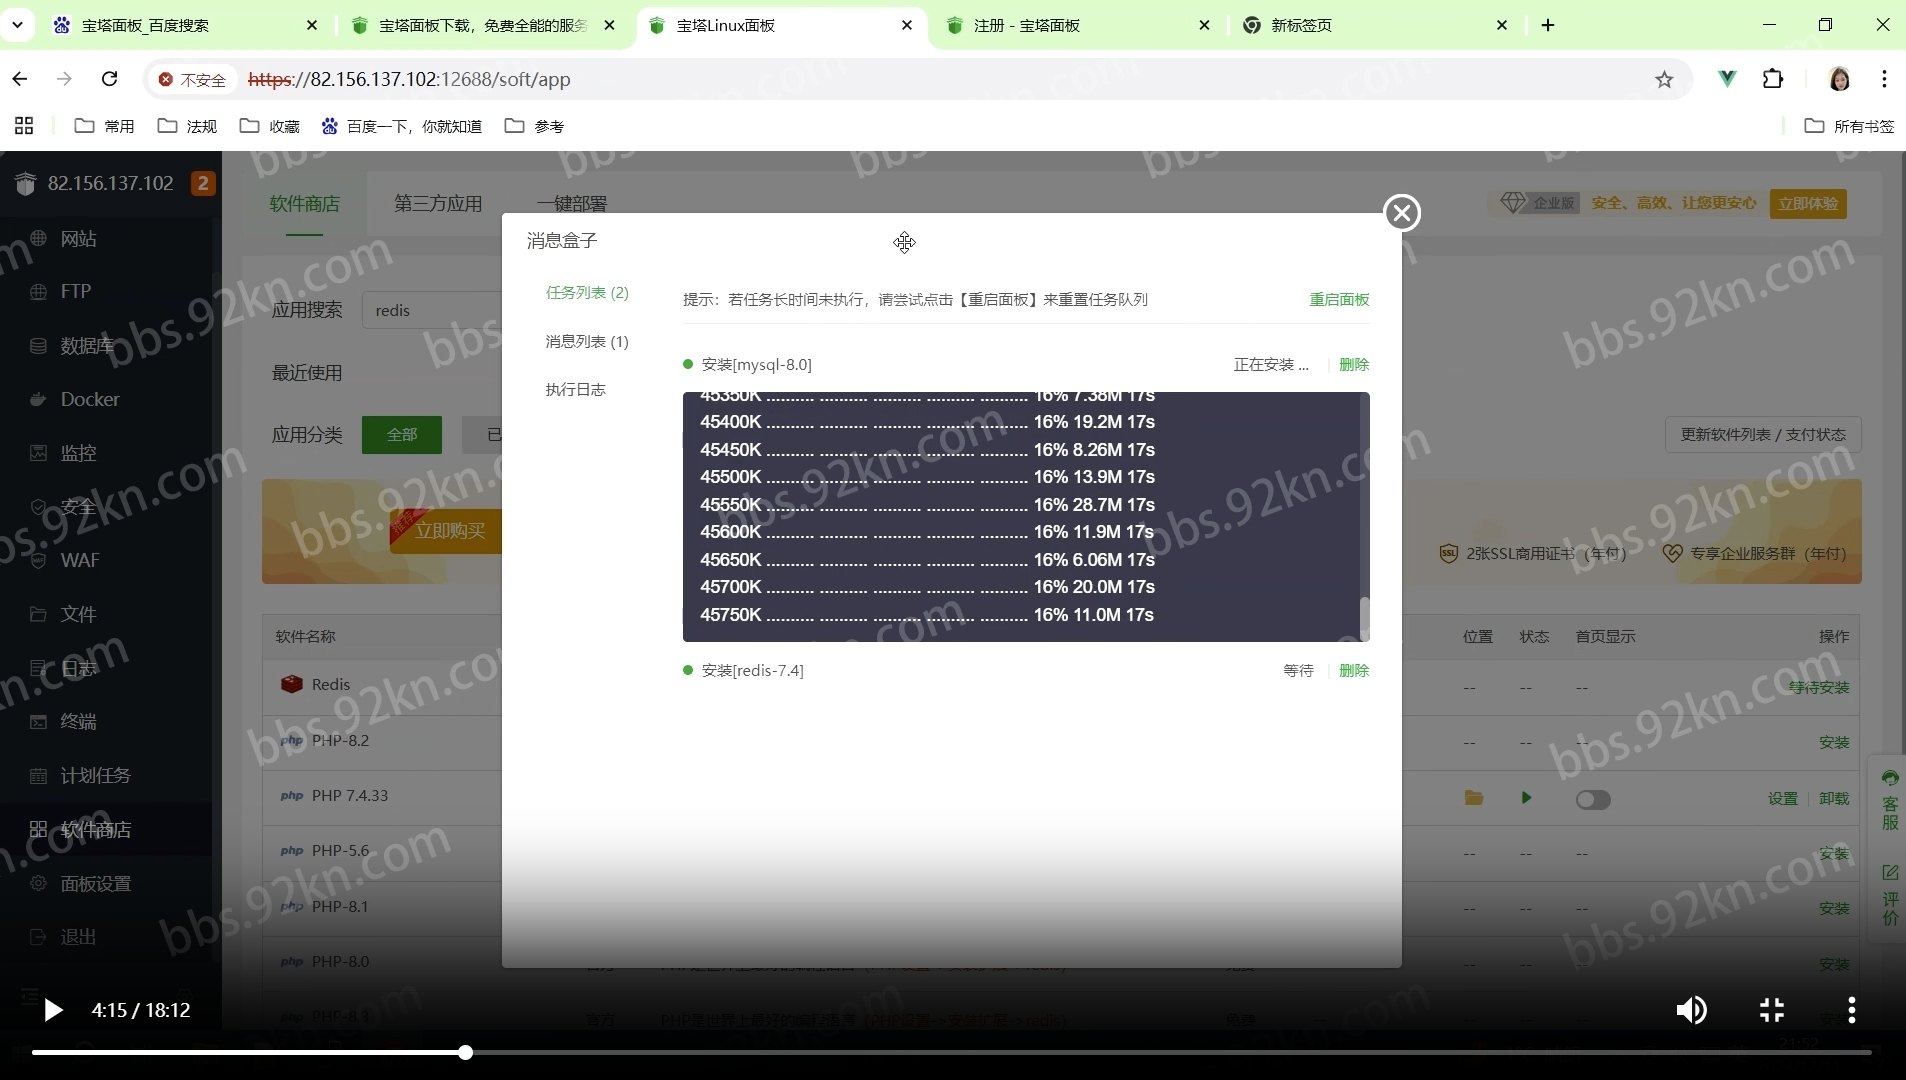
Task: Open 面板设置 in the sidebar
Action: pyautogui.click(x=106, y=883)
